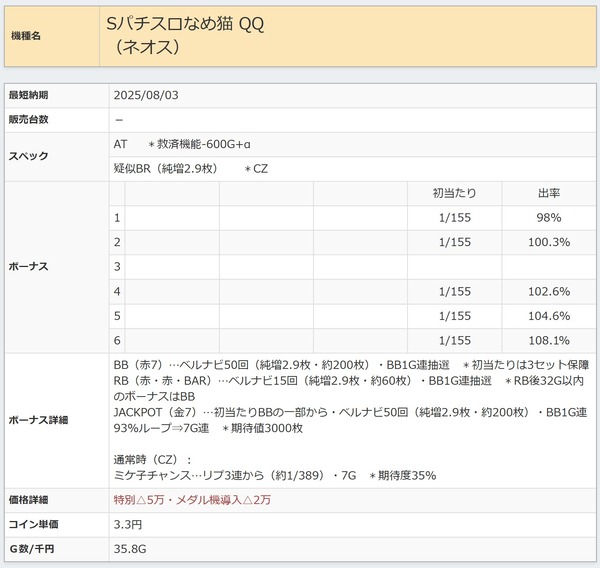This screenshot has height=568, width=600.
Task: Select the 疑似BR（純増2.9枚） spec text
Action: (x=166, y=169)
